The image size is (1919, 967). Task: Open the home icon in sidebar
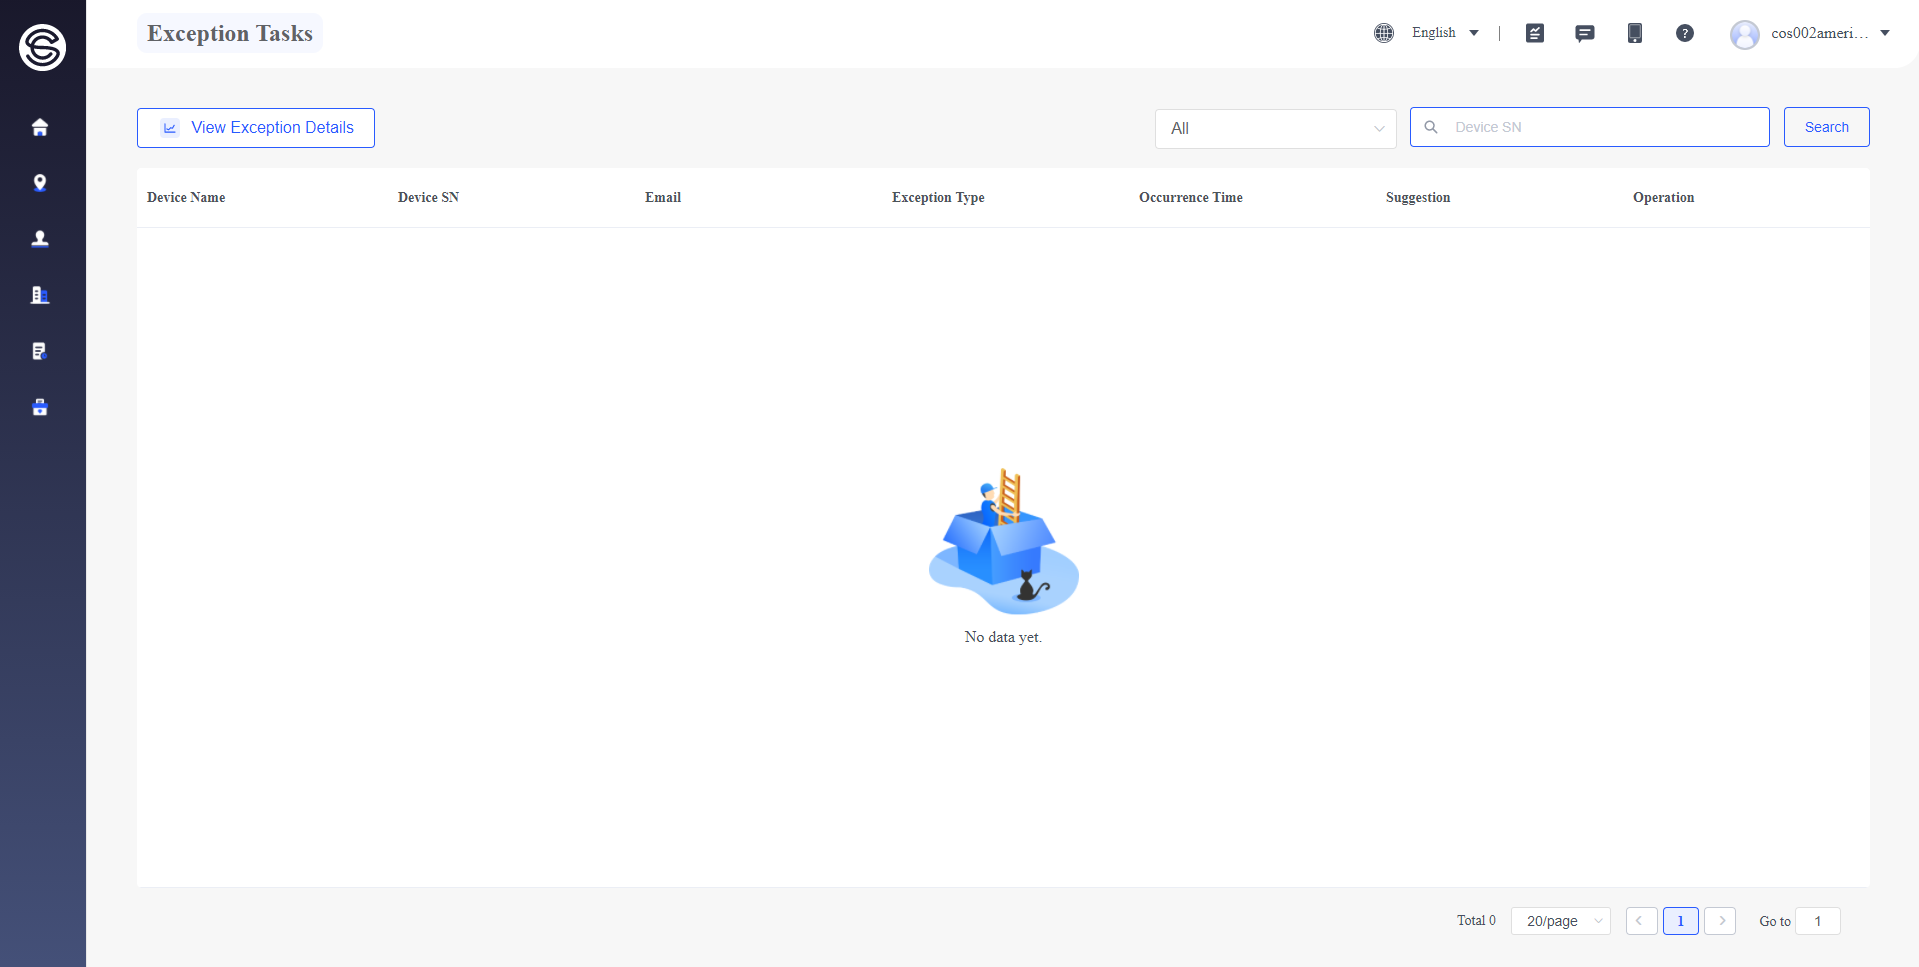(x=40, y=127)
